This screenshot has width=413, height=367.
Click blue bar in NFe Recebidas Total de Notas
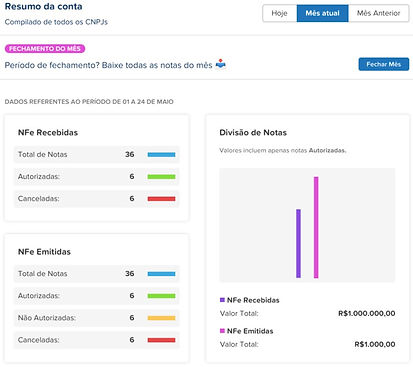click(x=161, y=155)
